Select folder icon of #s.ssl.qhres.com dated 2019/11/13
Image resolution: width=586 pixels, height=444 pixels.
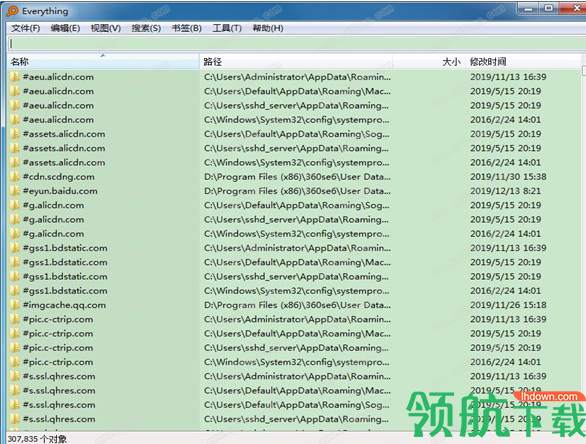[15, 376]
